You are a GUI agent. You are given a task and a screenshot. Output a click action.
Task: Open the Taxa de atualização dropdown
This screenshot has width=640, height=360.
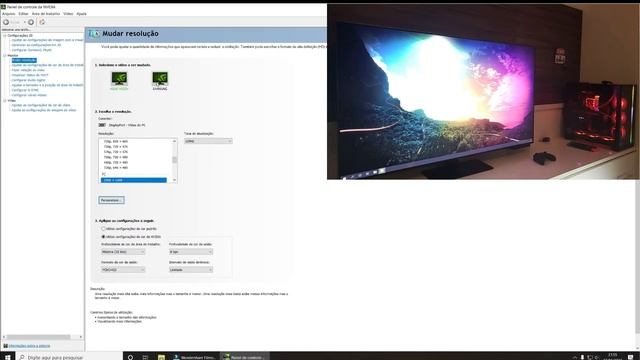[208, 141]
